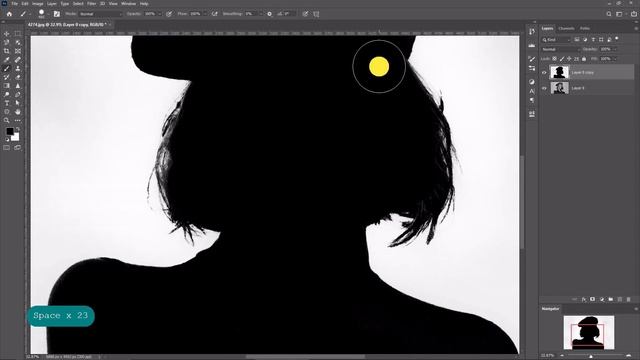Select the History Brush tool

tap(7, 77)
